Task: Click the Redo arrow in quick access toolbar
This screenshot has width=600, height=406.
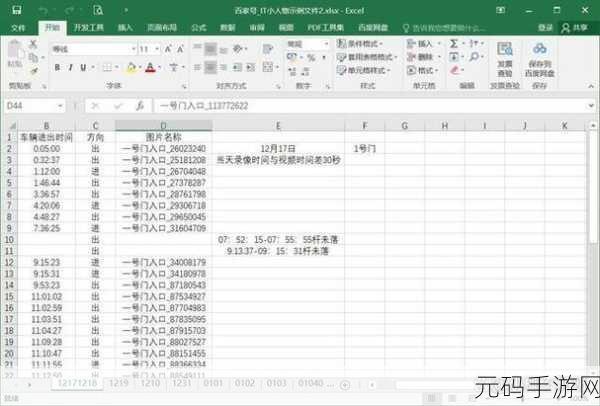Action: click(71, 11)
